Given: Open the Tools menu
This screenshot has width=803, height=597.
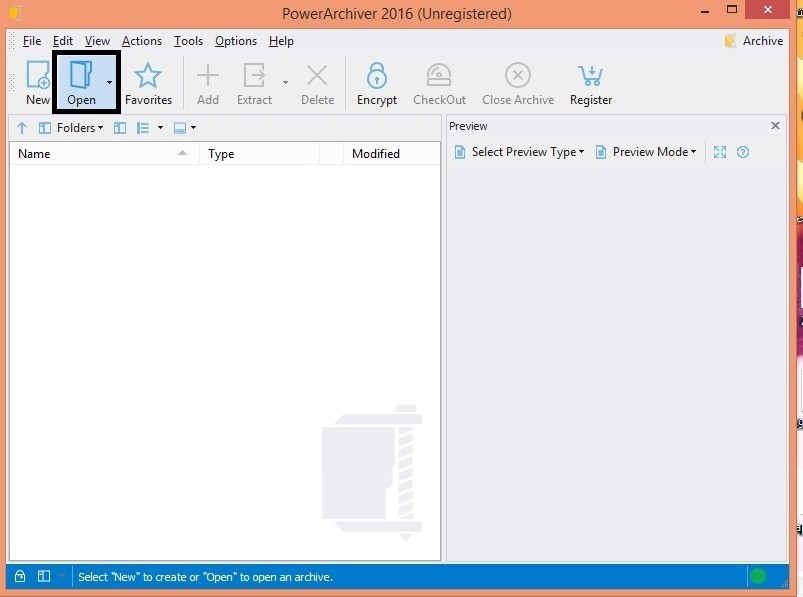Looking at the screenshot, I should coord(188,41).
